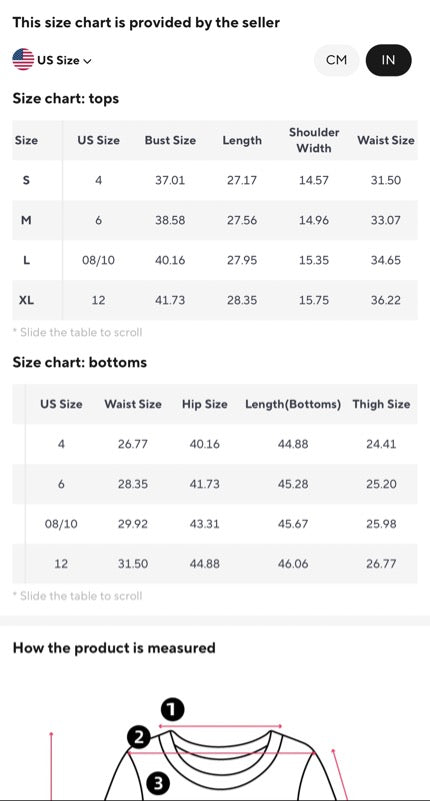Image resolution: width=430 pixels, height=801 pixels.
Task: Click size XL row in tops chart
Action: point(215,300)
